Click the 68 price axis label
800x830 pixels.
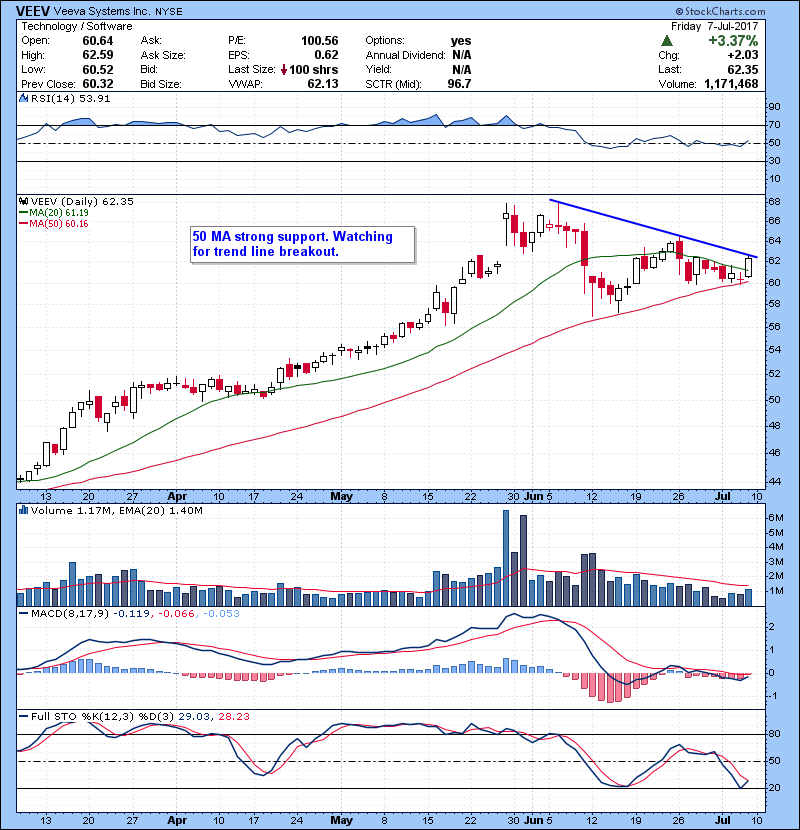point(774,202)
